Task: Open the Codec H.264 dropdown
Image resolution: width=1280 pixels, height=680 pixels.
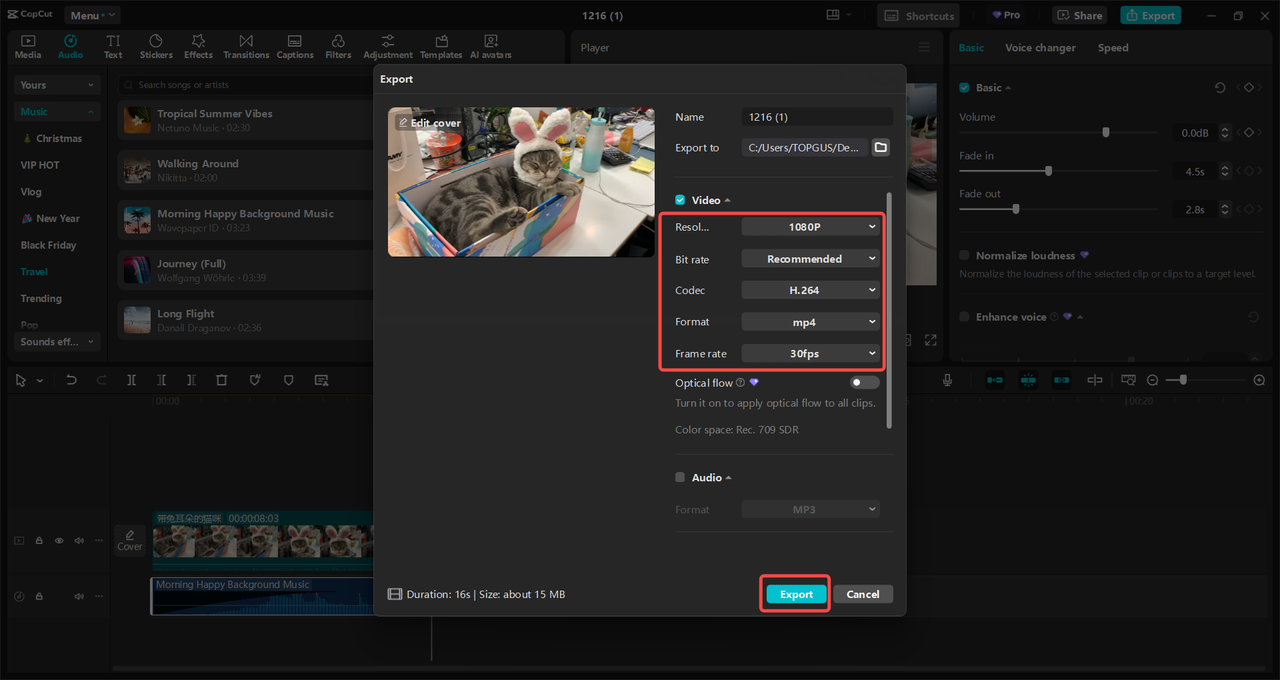Action: coord(811,290)
